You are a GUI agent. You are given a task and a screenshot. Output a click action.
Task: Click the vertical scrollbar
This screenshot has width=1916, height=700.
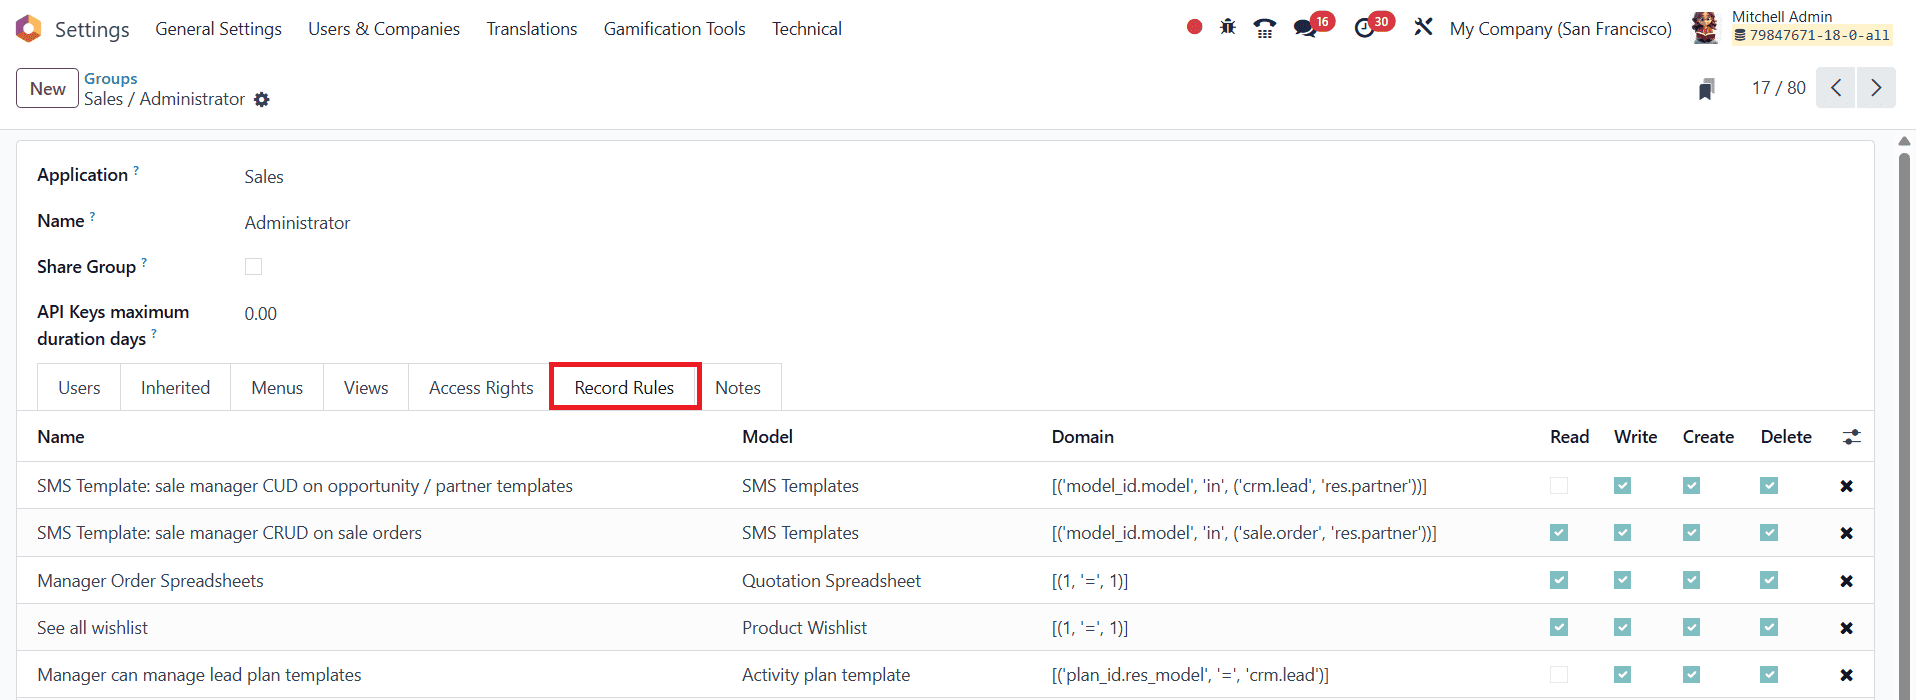click(x=1905, y=420)
